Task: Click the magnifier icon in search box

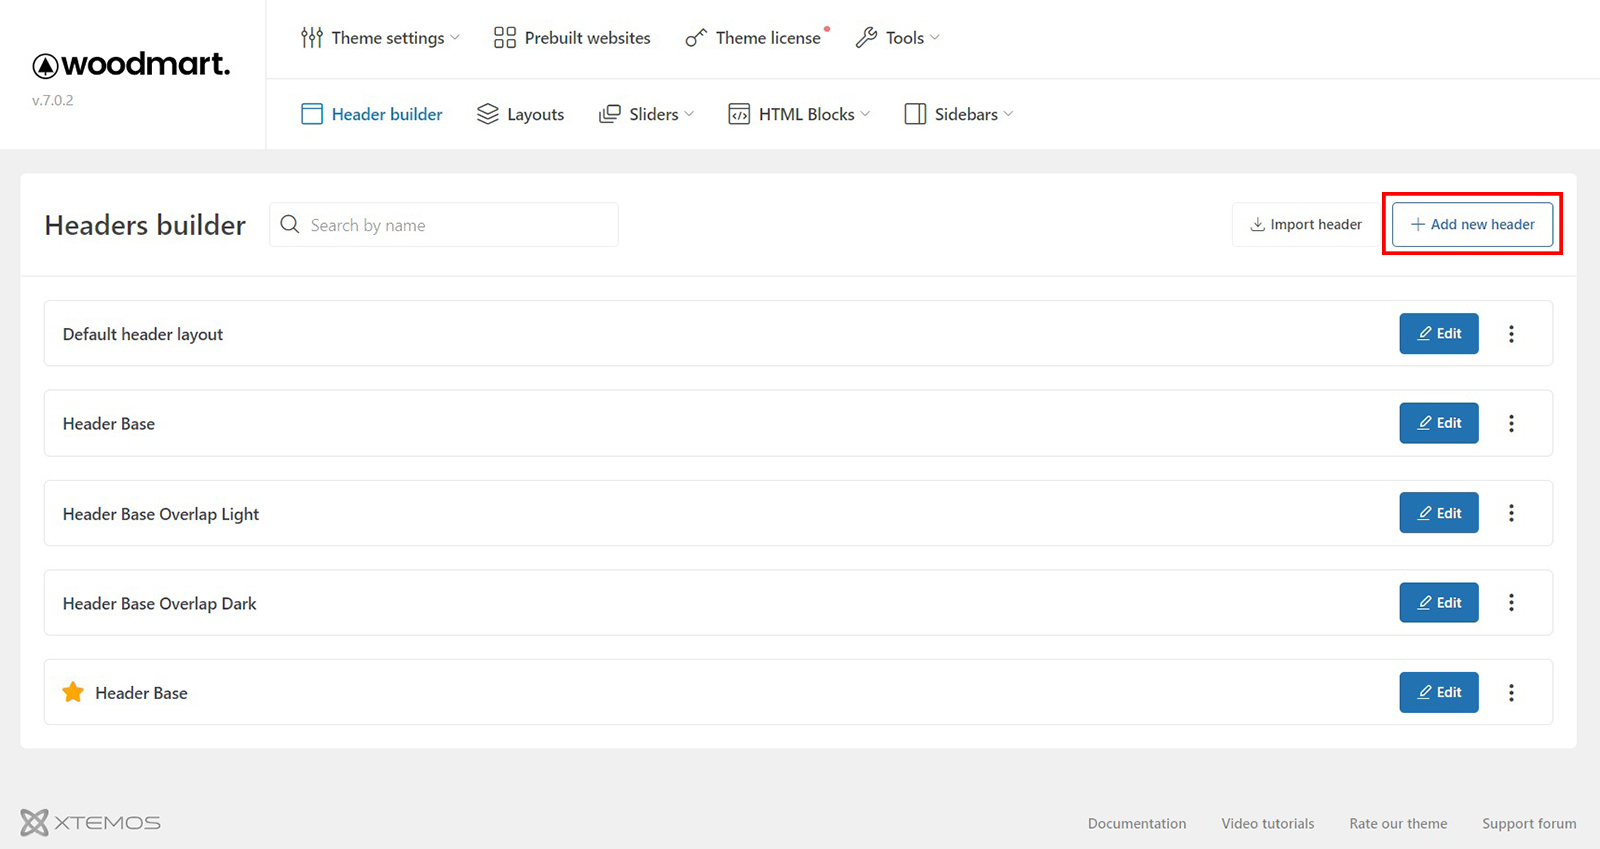Action: pyautogui.click(x=290, y=225)
